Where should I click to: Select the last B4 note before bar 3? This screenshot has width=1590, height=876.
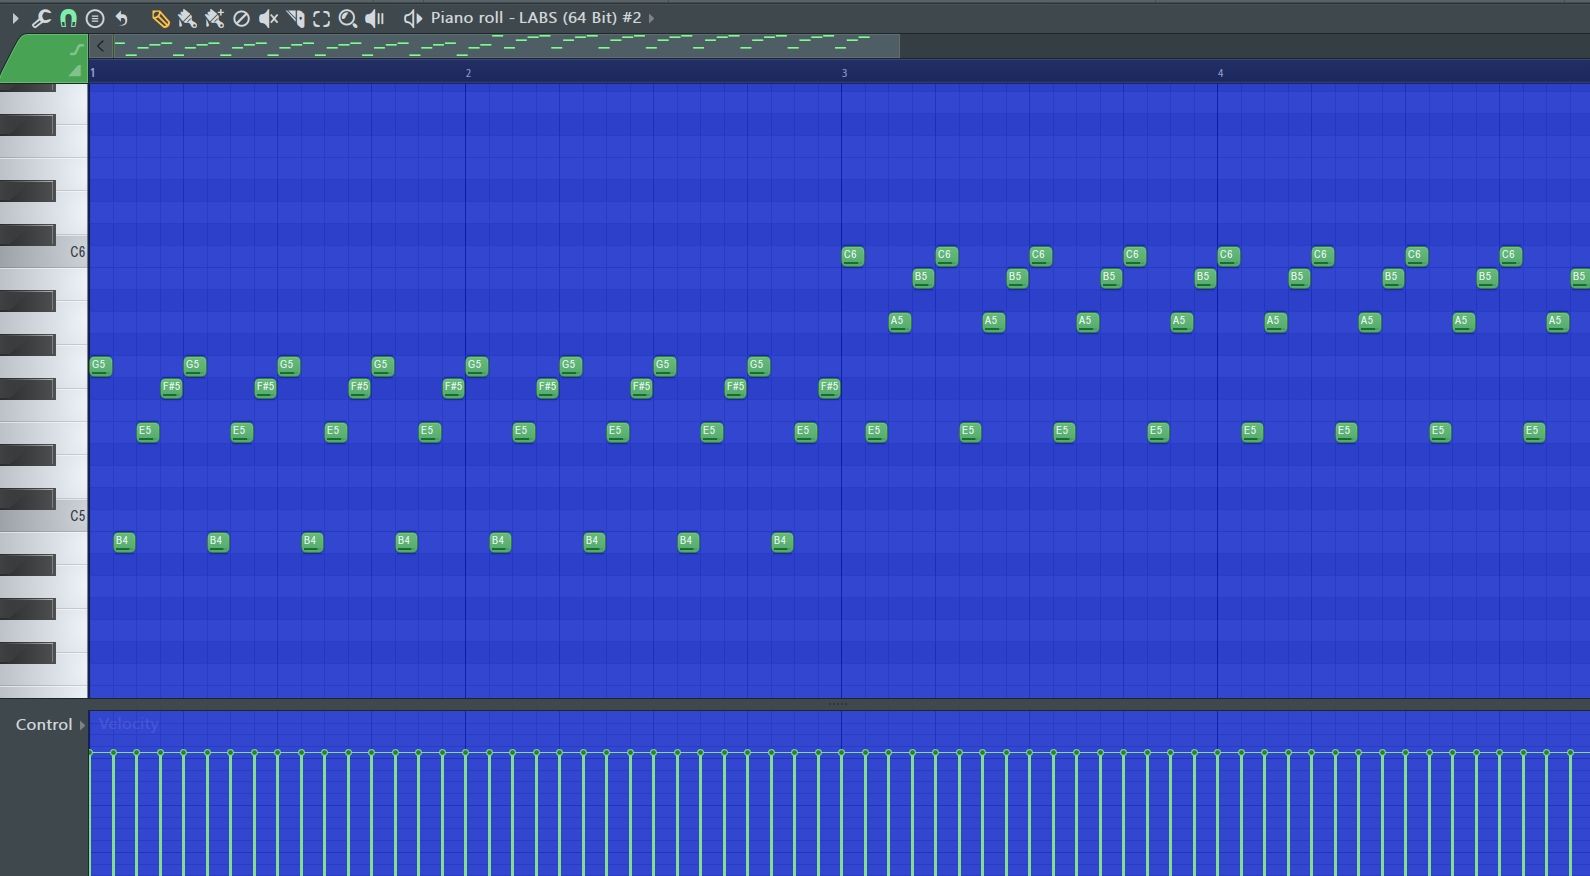[x=782, y=542]
